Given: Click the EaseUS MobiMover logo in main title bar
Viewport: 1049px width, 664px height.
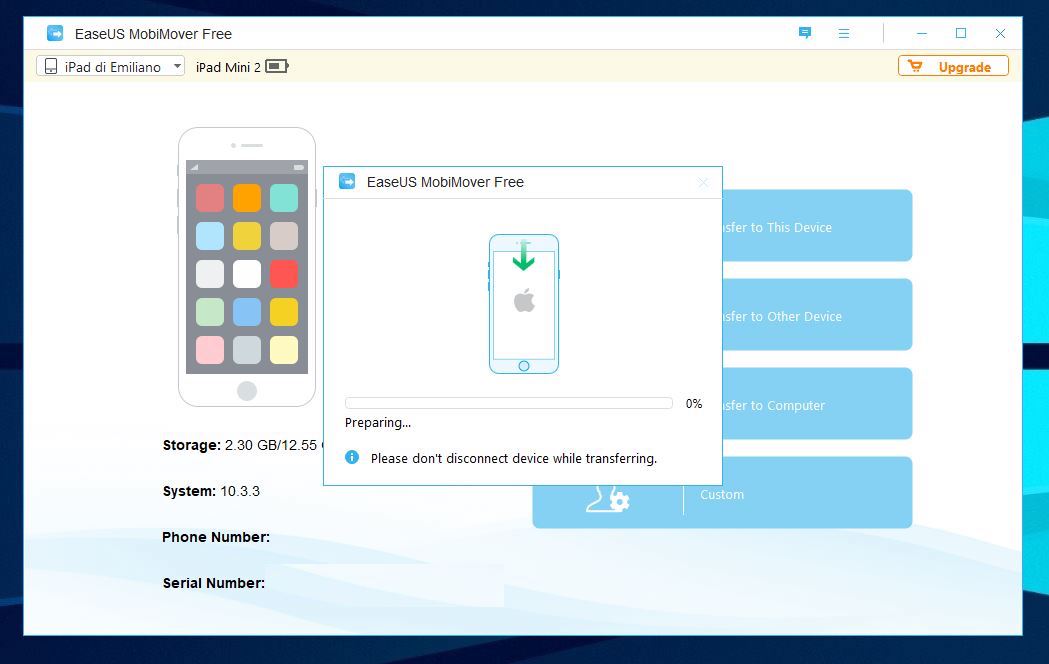Looking at the screenshot, I should click(55, 33).
